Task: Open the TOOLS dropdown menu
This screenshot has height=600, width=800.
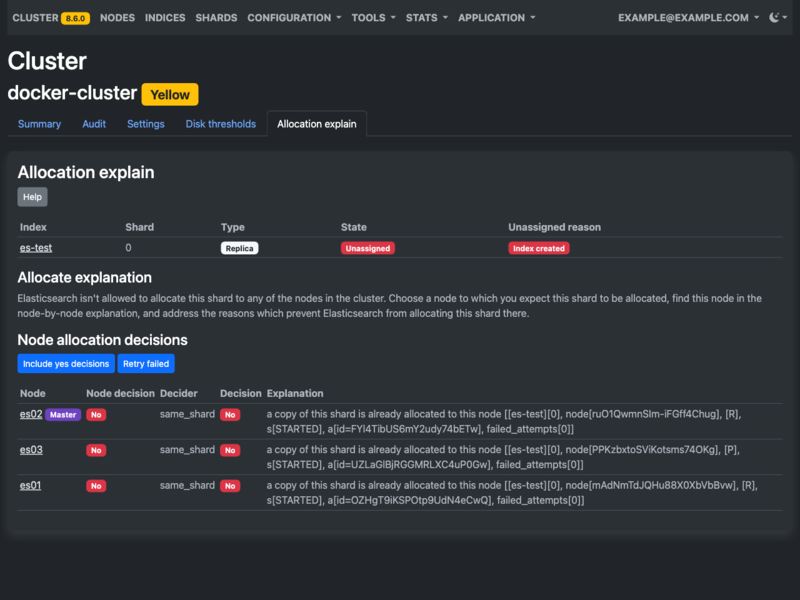Action: click(x=369, y=17)
